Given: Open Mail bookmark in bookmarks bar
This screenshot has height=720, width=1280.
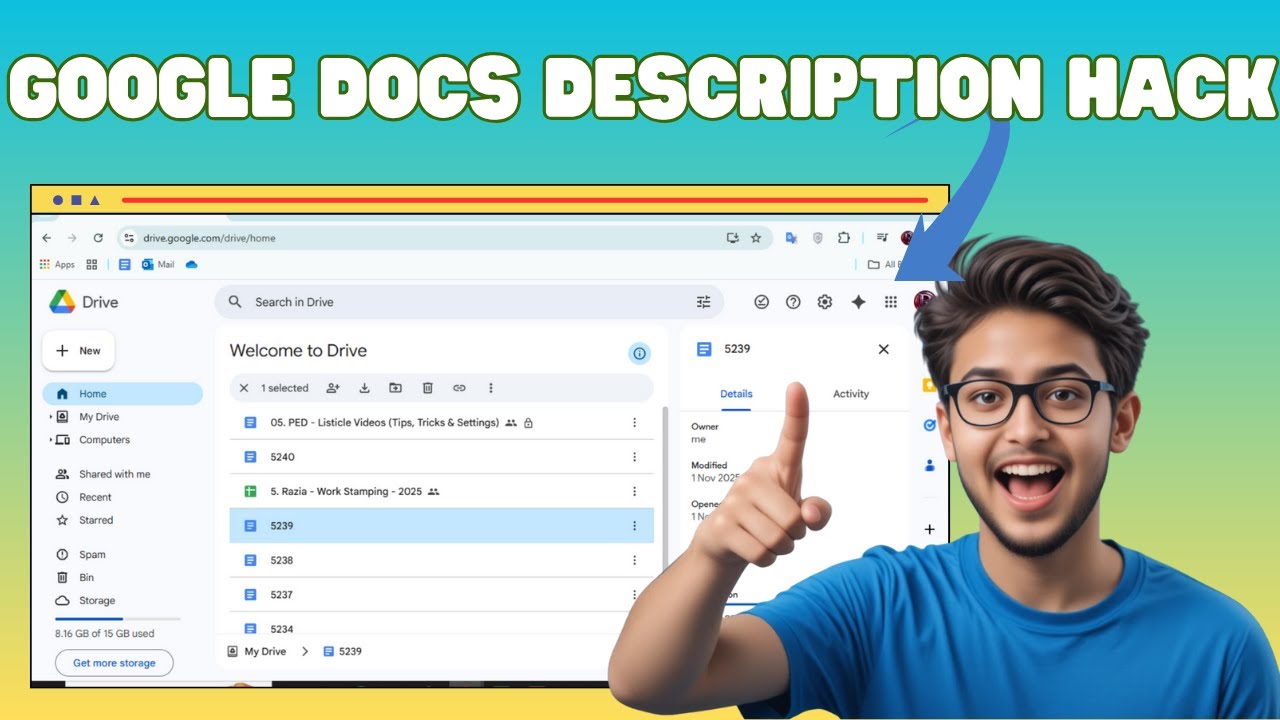Looking at the screenshot, I should click(x=158, y=265).
